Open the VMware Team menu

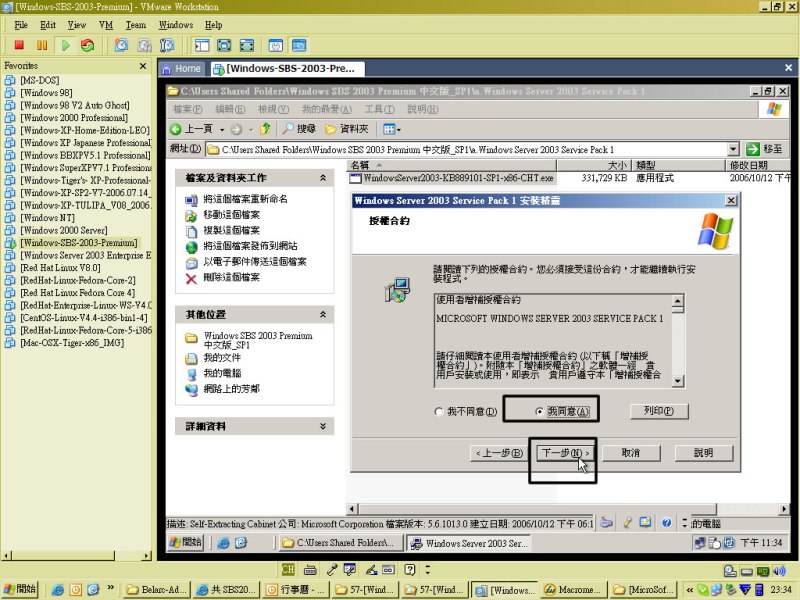click(x=136, y=25)
